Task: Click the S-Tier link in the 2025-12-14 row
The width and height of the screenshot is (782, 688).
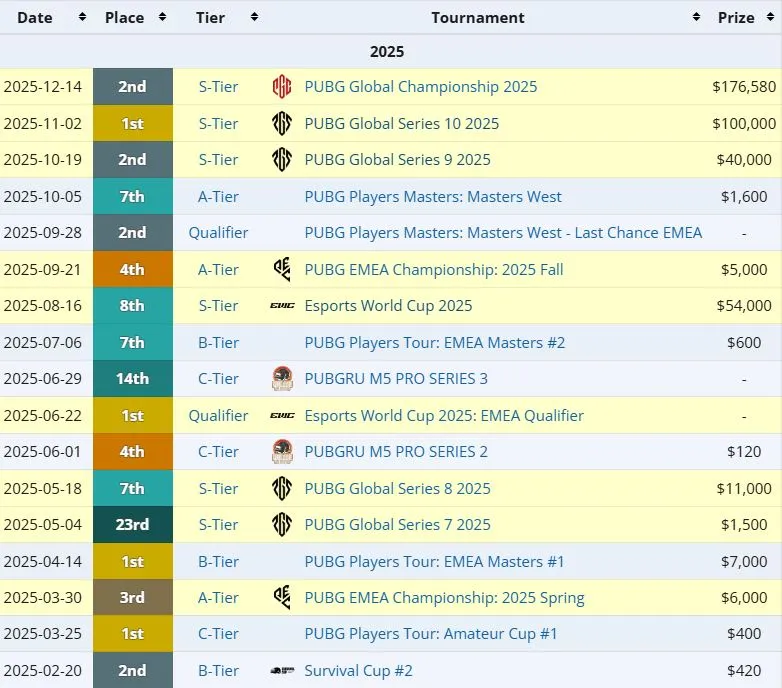Action: (x=218, y=87)
